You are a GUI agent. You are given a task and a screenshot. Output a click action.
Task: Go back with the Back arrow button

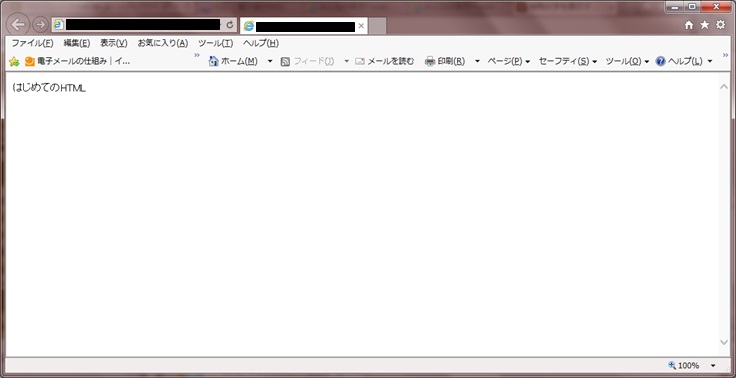(18, 24)
